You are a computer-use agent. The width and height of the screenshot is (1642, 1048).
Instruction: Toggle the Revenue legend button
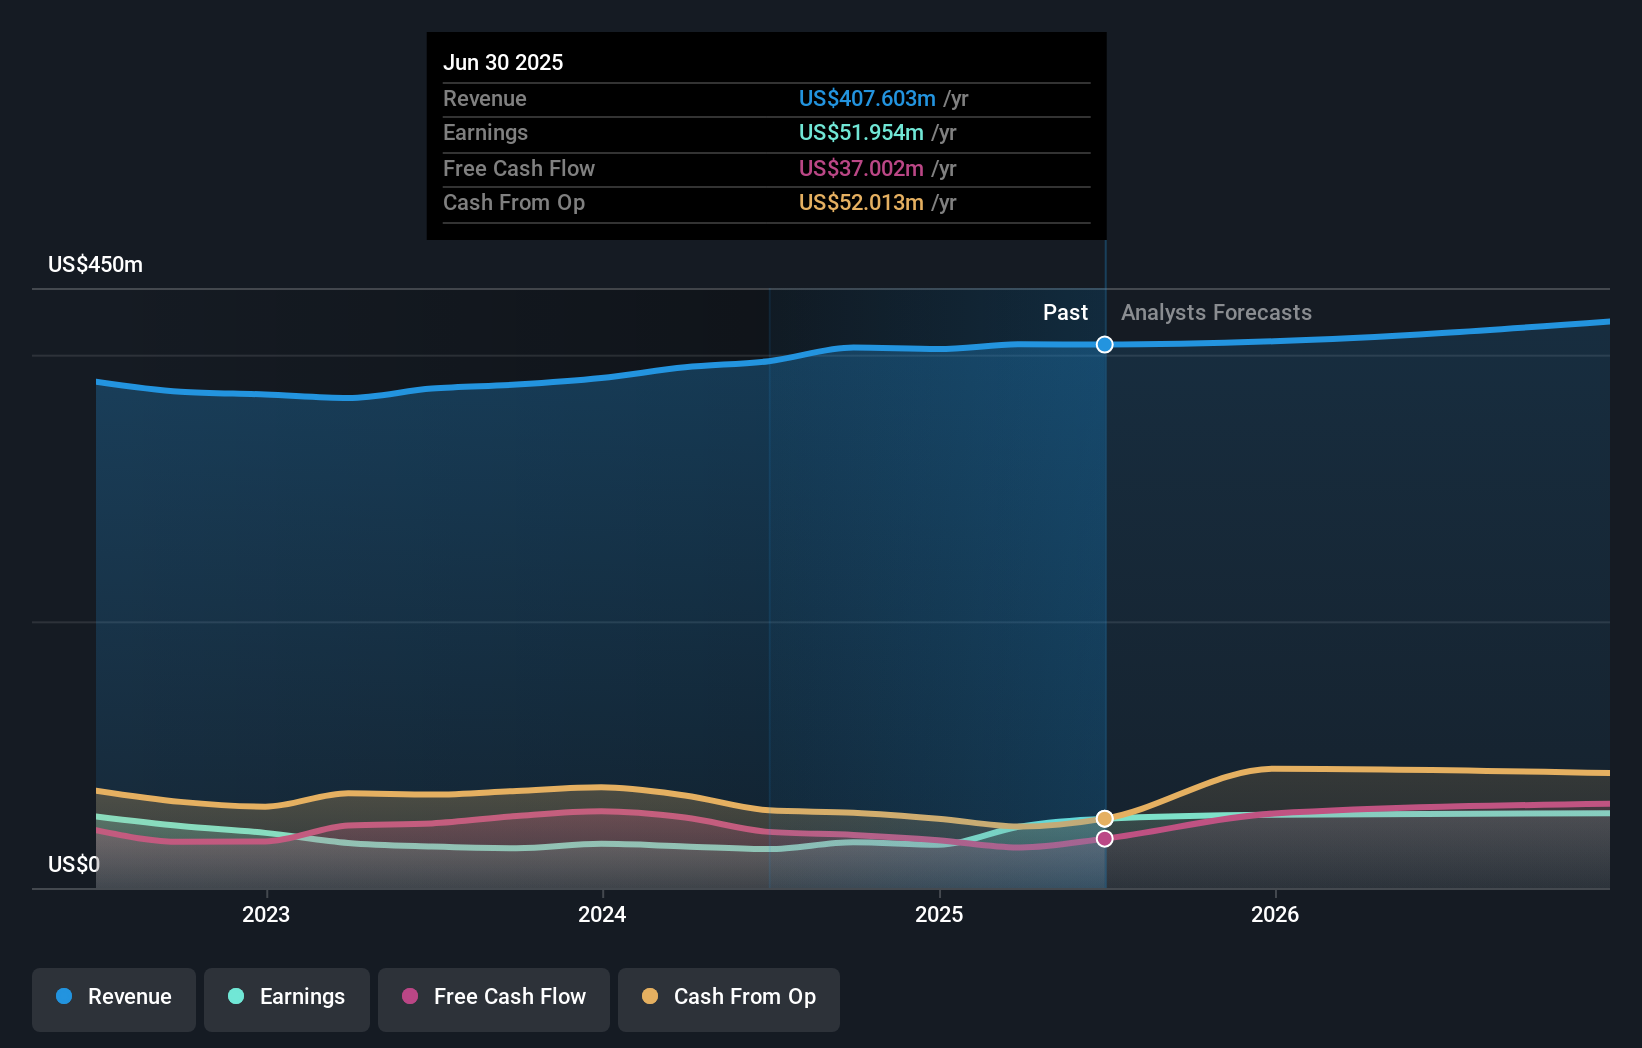pos(114,999)
